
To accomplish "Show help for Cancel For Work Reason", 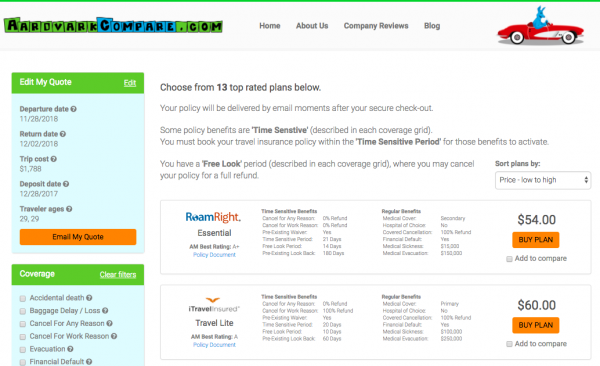I will (x=114, y=336).
